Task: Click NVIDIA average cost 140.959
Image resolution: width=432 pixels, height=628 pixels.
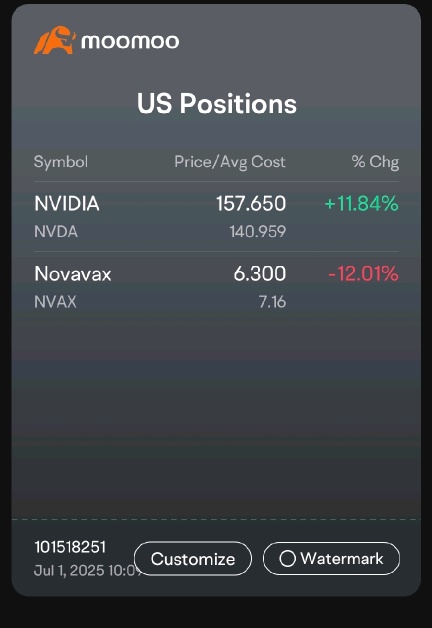Action: [258, 231]
